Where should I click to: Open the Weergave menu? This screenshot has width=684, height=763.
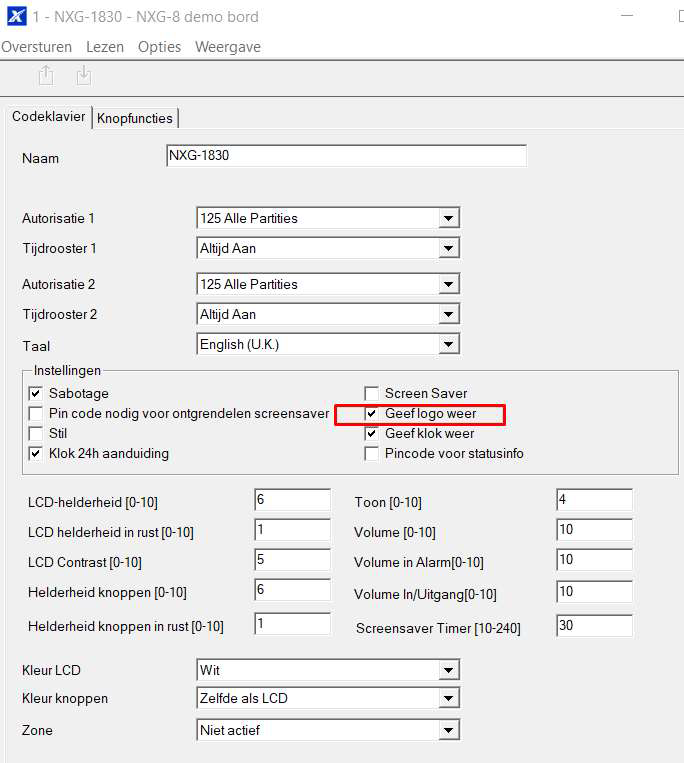tap(228, 47)
